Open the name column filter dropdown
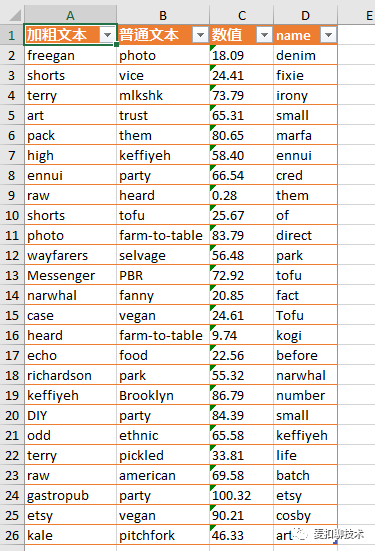375x551 pixels. coord(329,35)
